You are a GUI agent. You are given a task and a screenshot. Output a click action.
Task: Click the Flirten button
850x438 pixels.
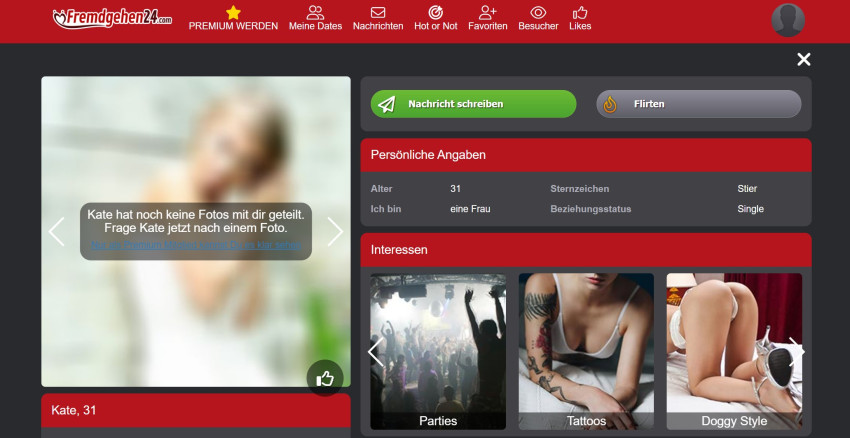click(x=699, y=104)
